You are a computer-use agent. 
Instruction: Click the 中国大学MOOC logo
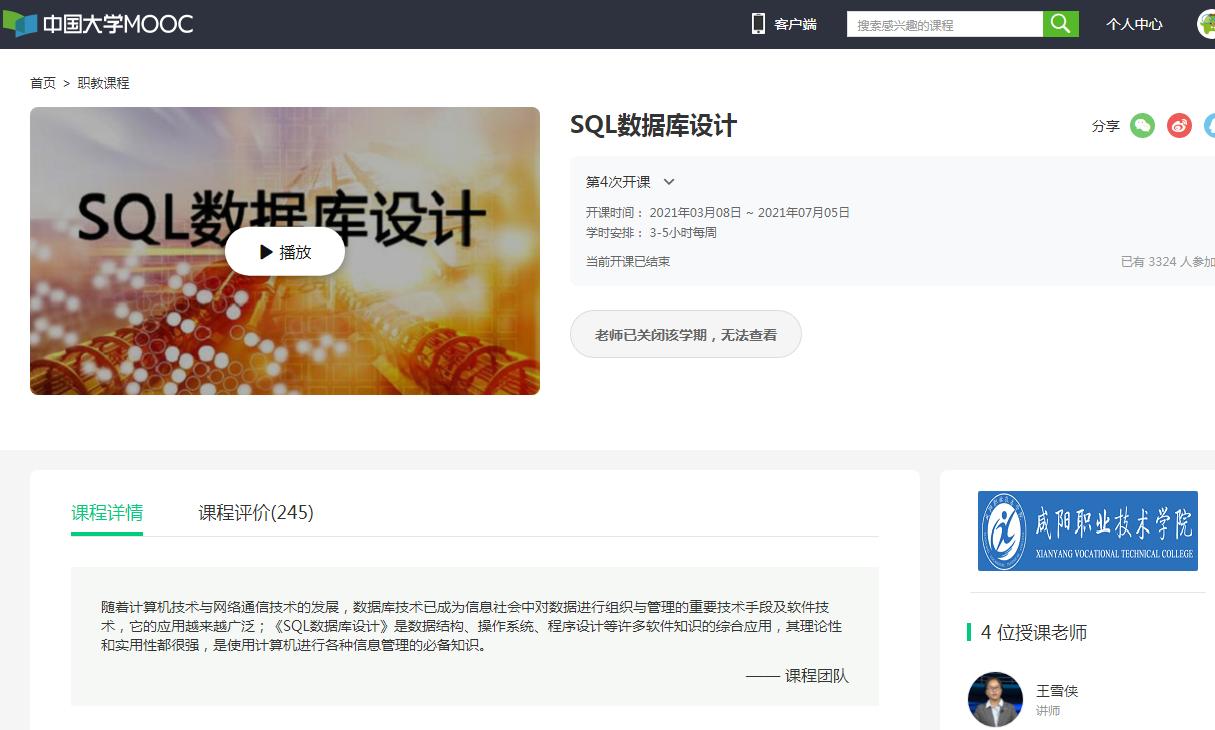(x=98, y=24)
